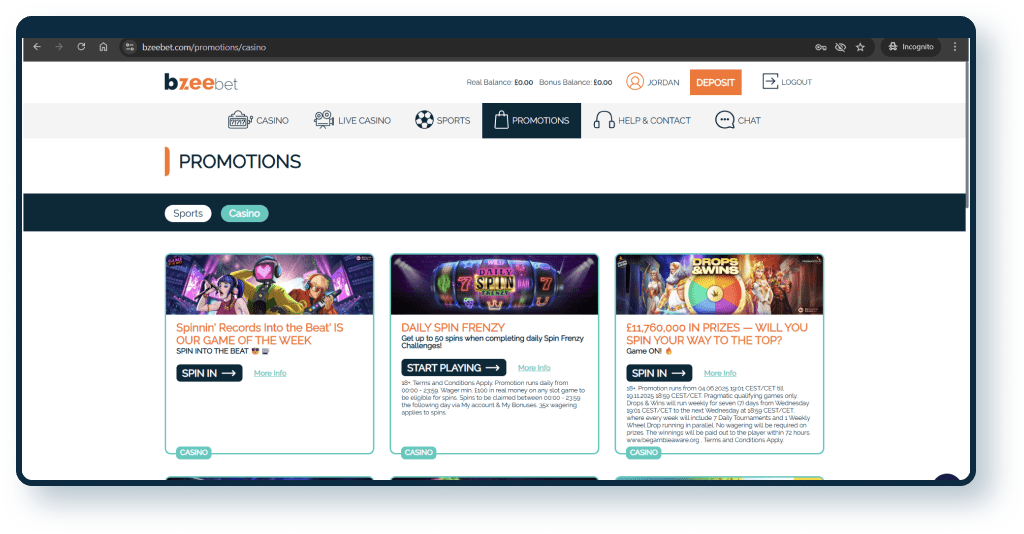
Task: Open Chat speech bubble icon
Action: point(724,120)
